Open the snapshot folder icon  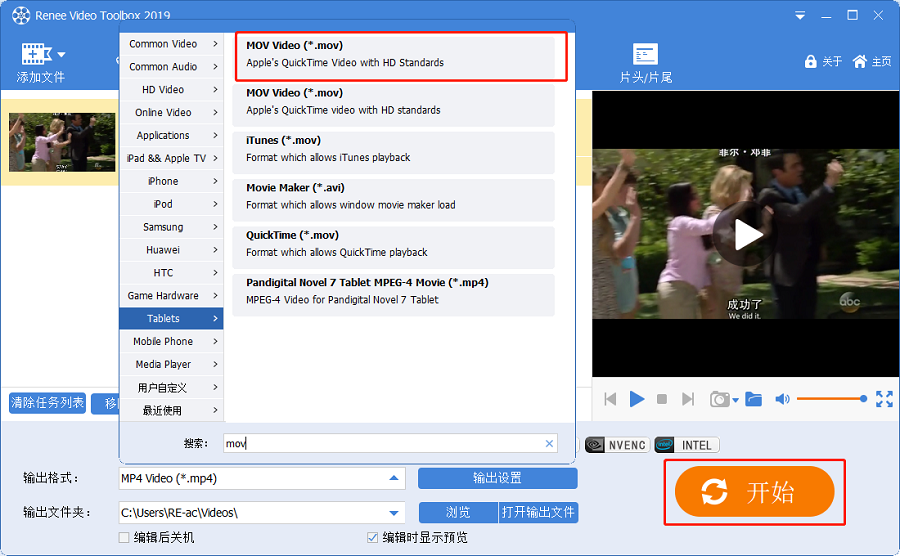[754, 399]
